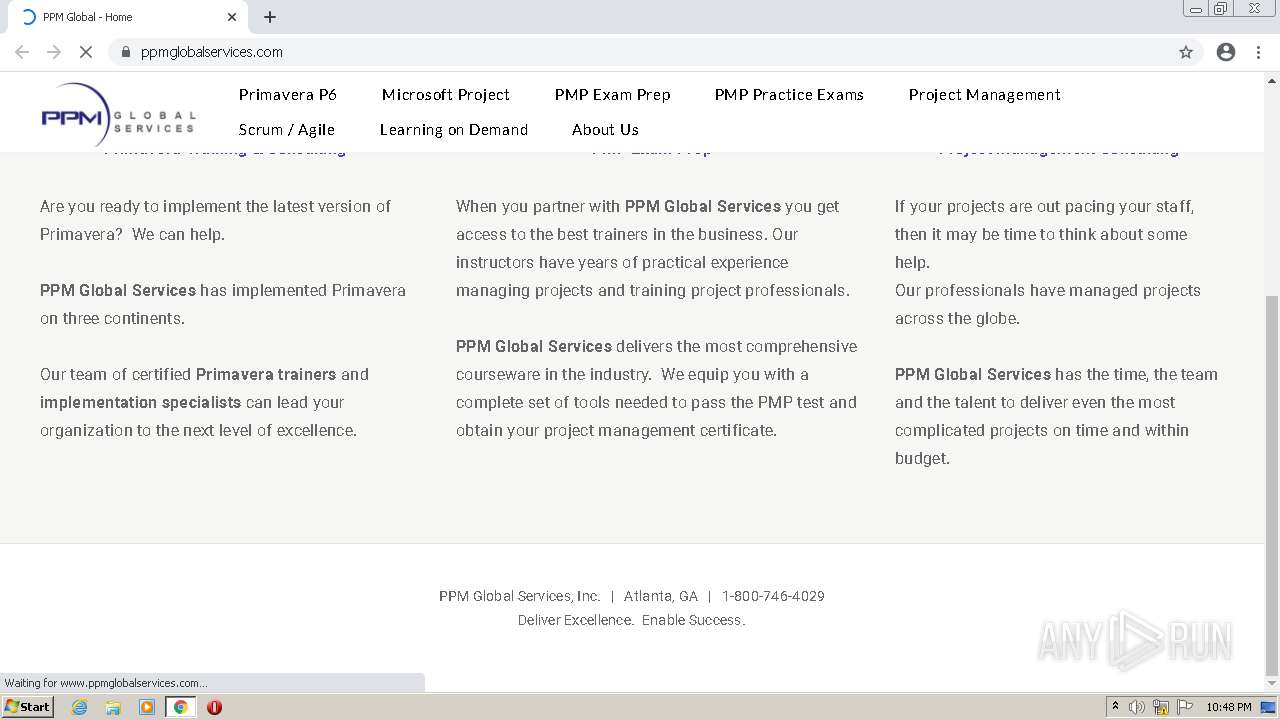Click 'obtain your project management certificate.' text

pyautogui.click(x=616, y=430)
